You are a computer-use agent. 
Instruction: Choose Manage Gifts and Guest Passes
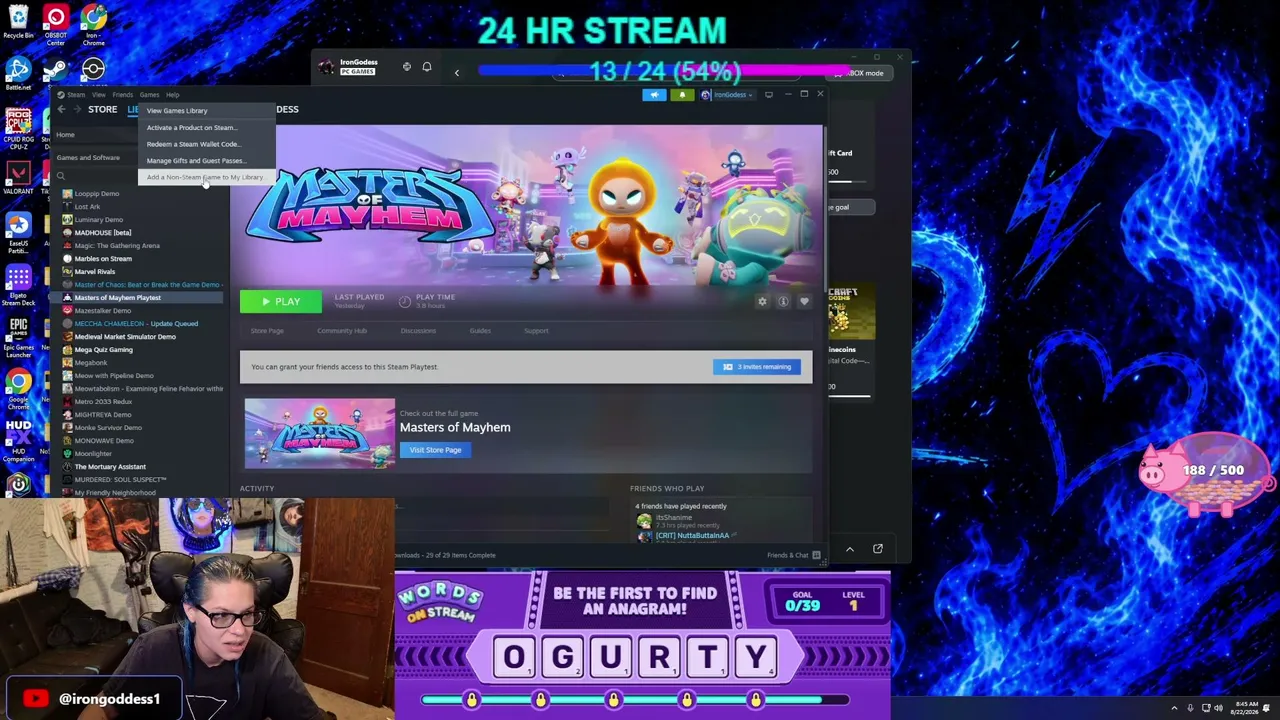pos(196,160)
